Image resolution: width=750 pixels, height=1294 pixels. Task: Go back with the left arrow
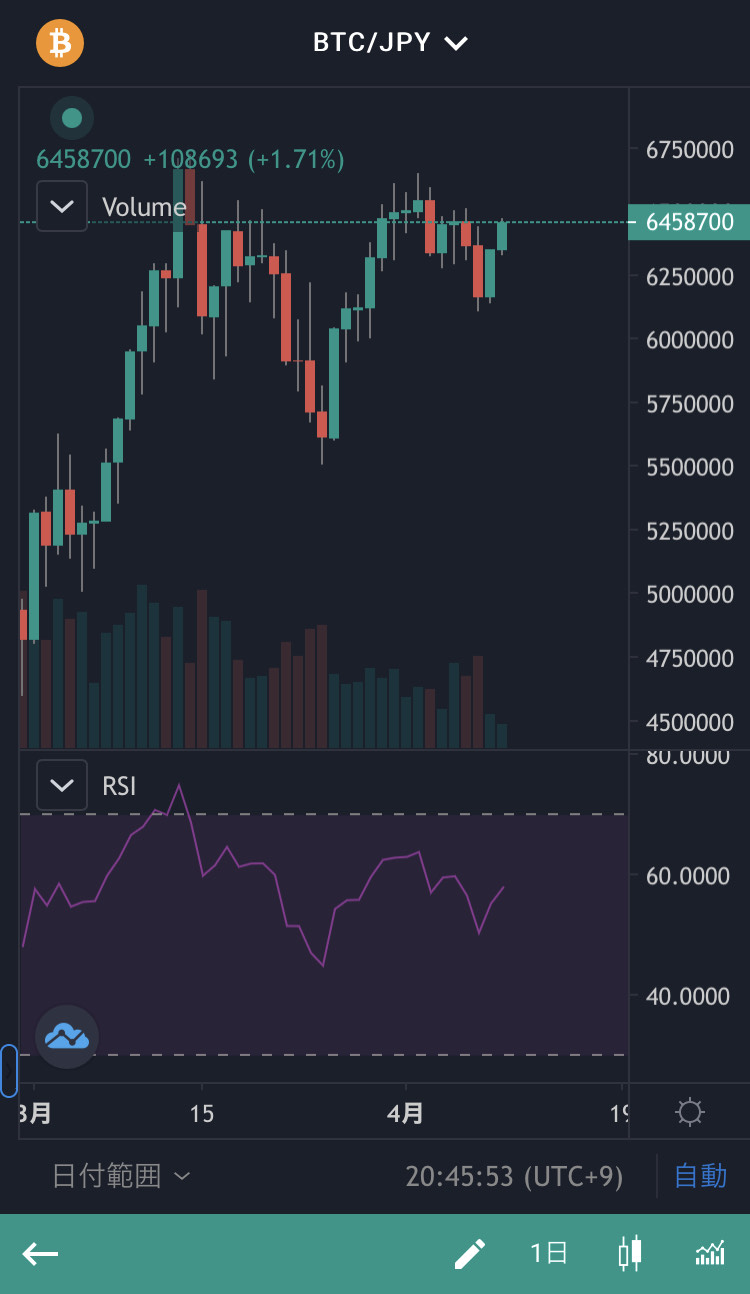[x=40, y=1254]
